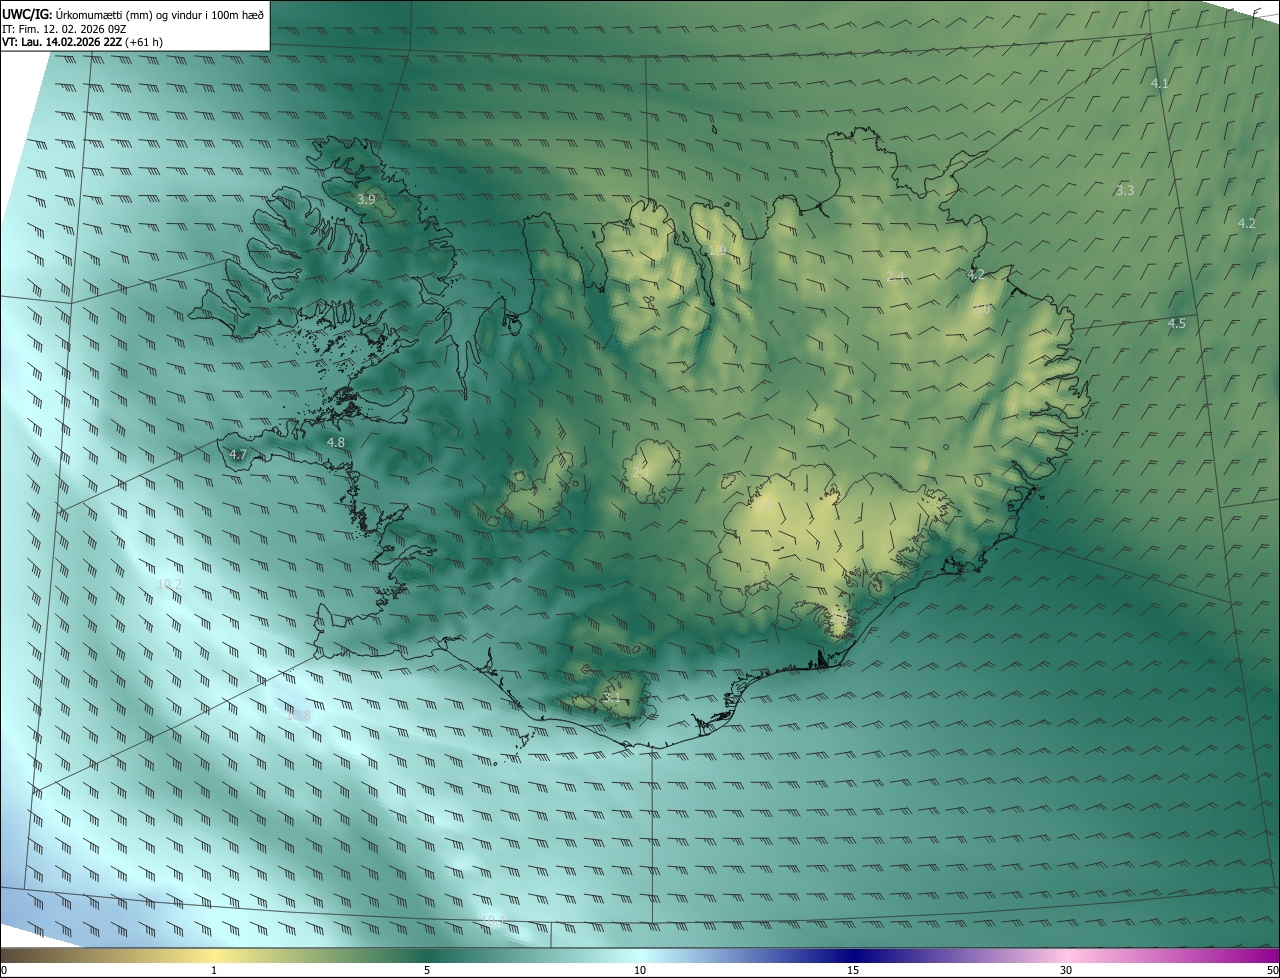
Task: Click the 4.2 label over the sea beside 3.3
Action: click(1246, 223)
